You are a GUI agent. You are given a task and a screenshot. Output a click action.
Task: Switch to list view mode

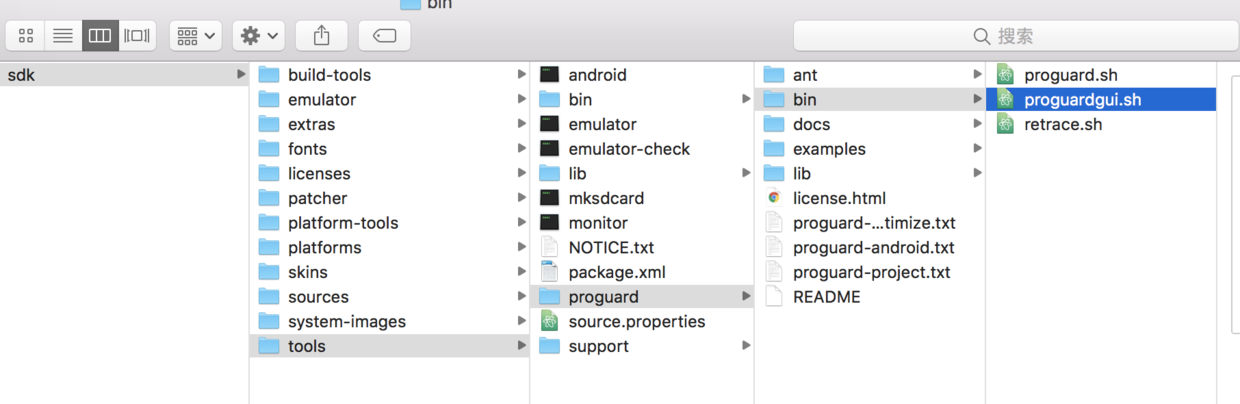pos(63,35)
